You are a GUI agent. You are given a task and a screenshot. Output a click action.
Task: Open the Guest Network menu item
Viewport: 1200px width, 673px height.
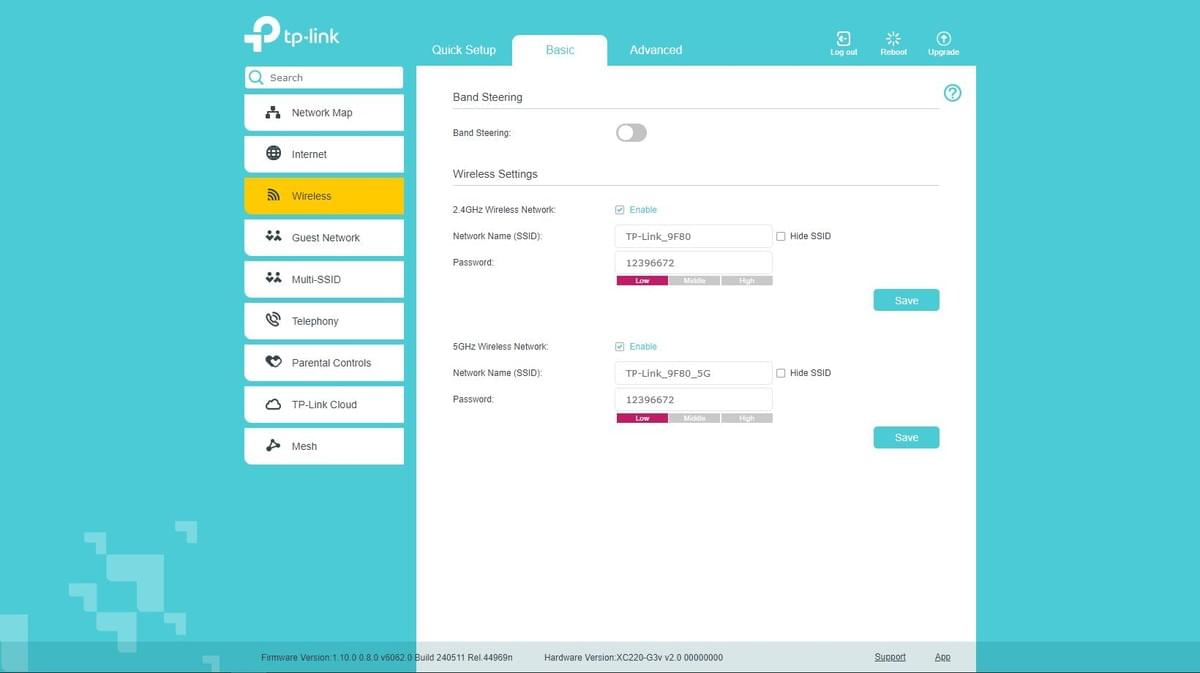point(324,238)
